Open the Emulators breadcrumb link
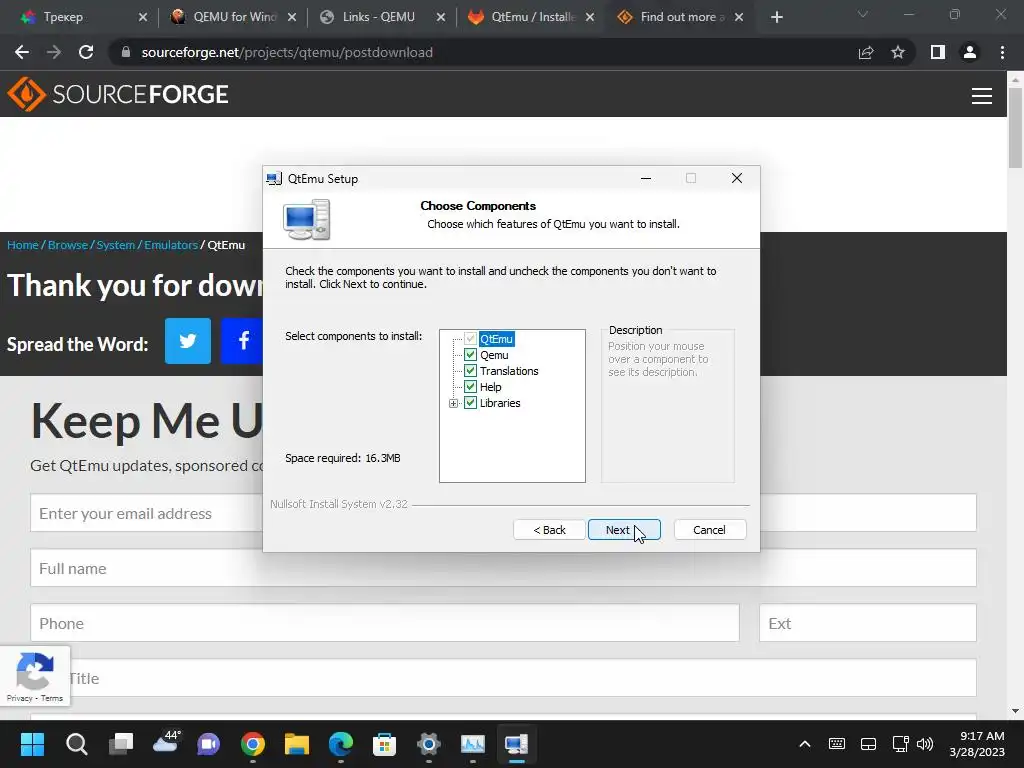 [171, 245]
